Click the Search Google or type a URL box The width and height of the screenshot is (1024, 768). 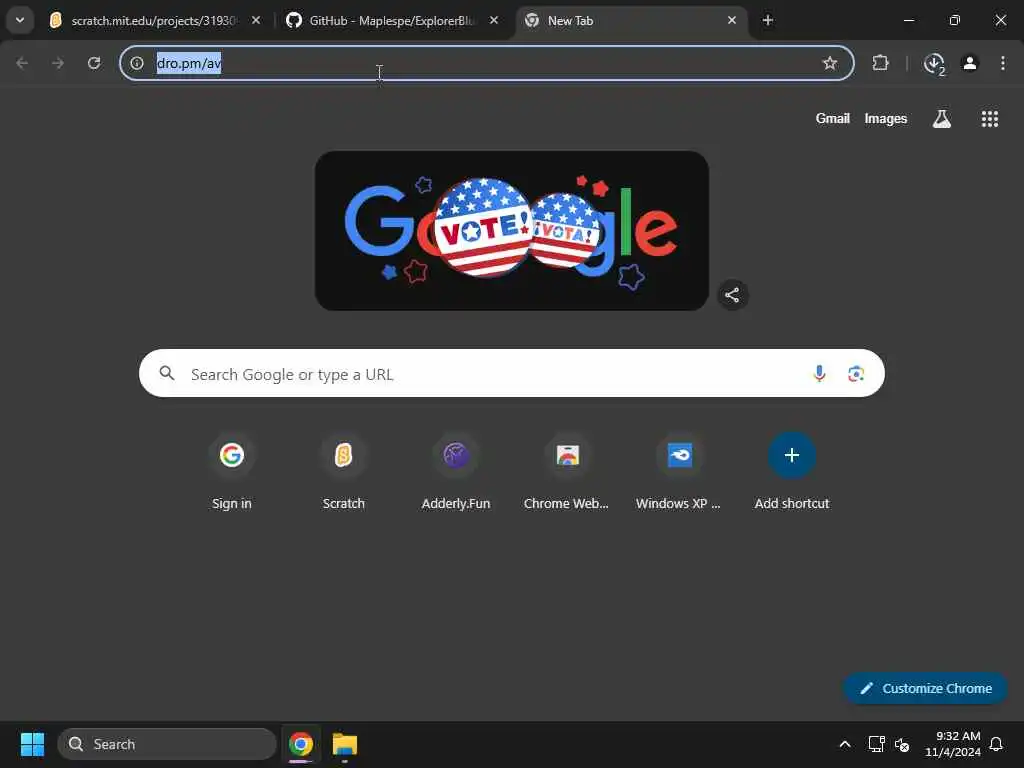[512, 373]
